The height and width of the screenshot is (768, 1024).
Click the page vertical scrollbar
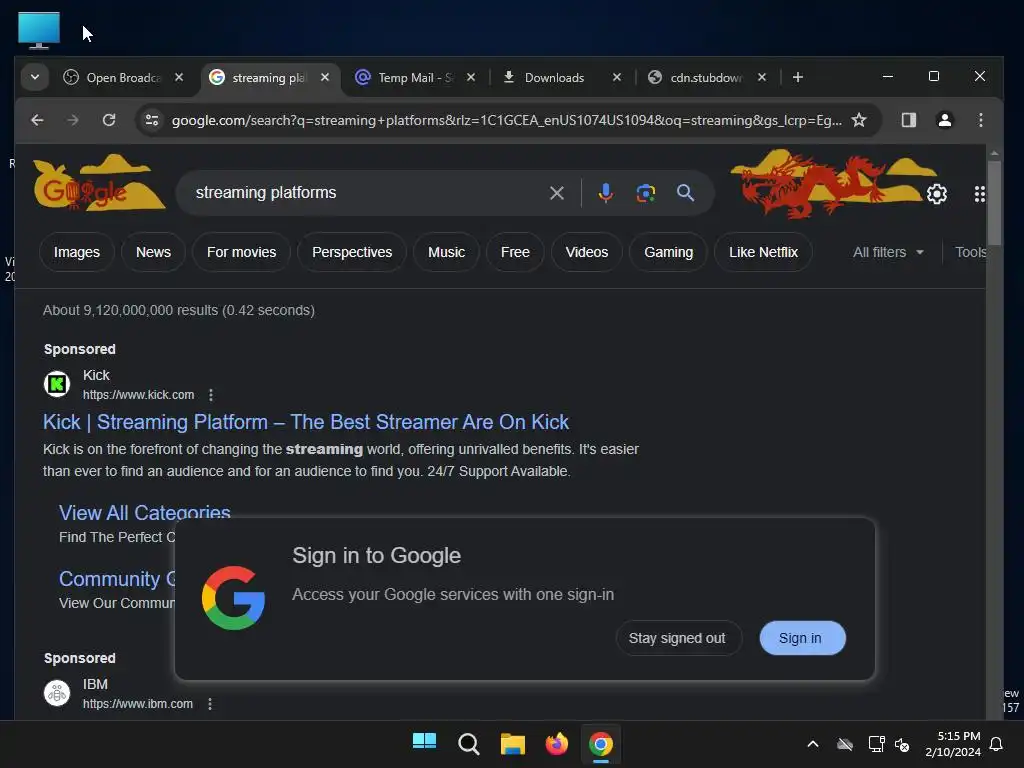click(x=994, y=202)
